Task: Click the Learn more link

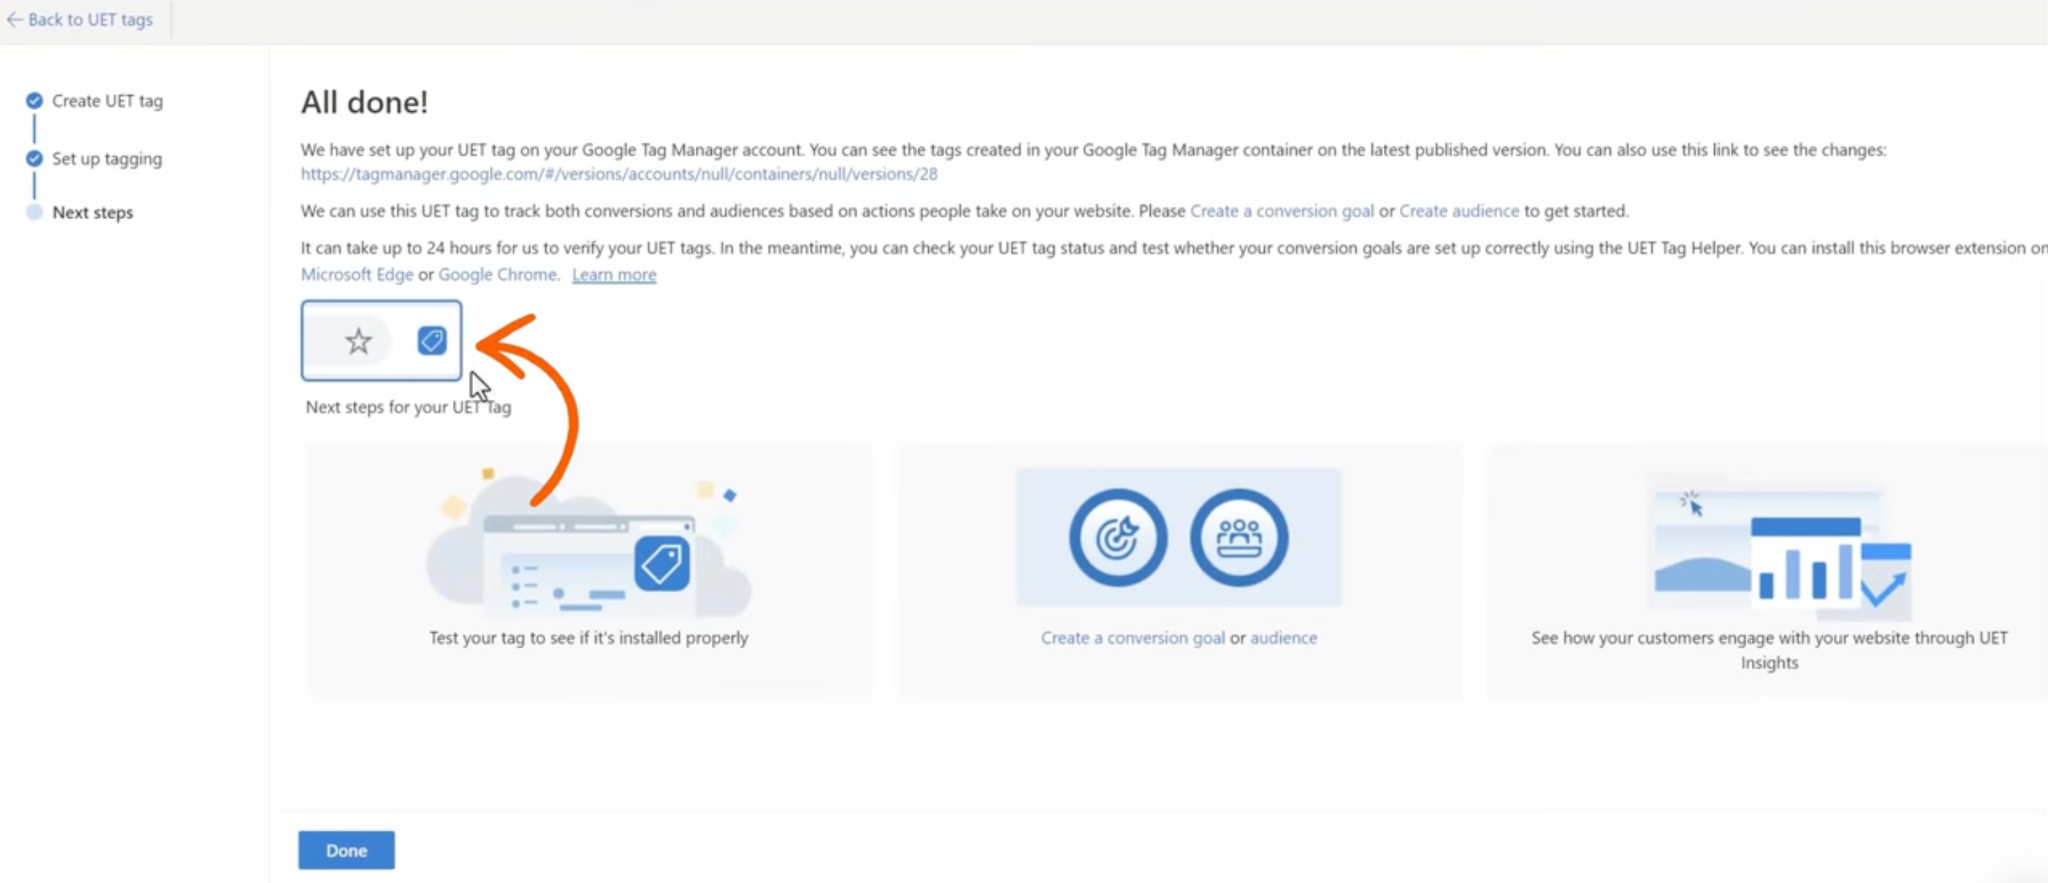Action: click(614, 274)
